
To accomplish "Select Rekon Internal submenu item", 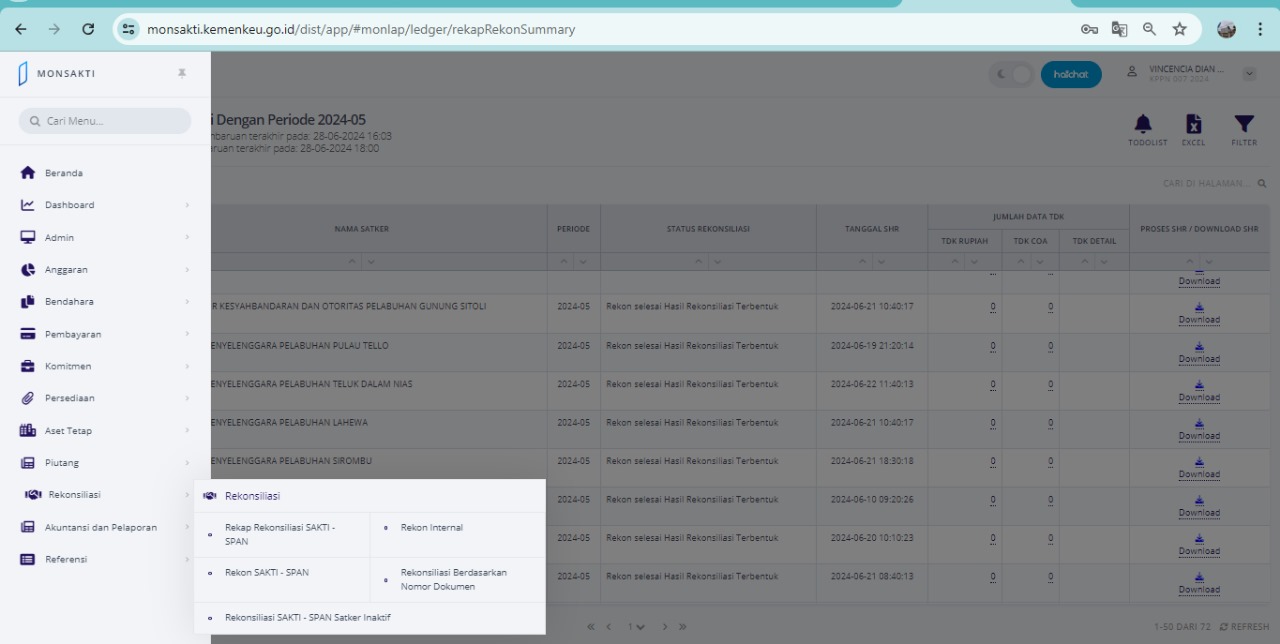I will [x=431, y=527].
